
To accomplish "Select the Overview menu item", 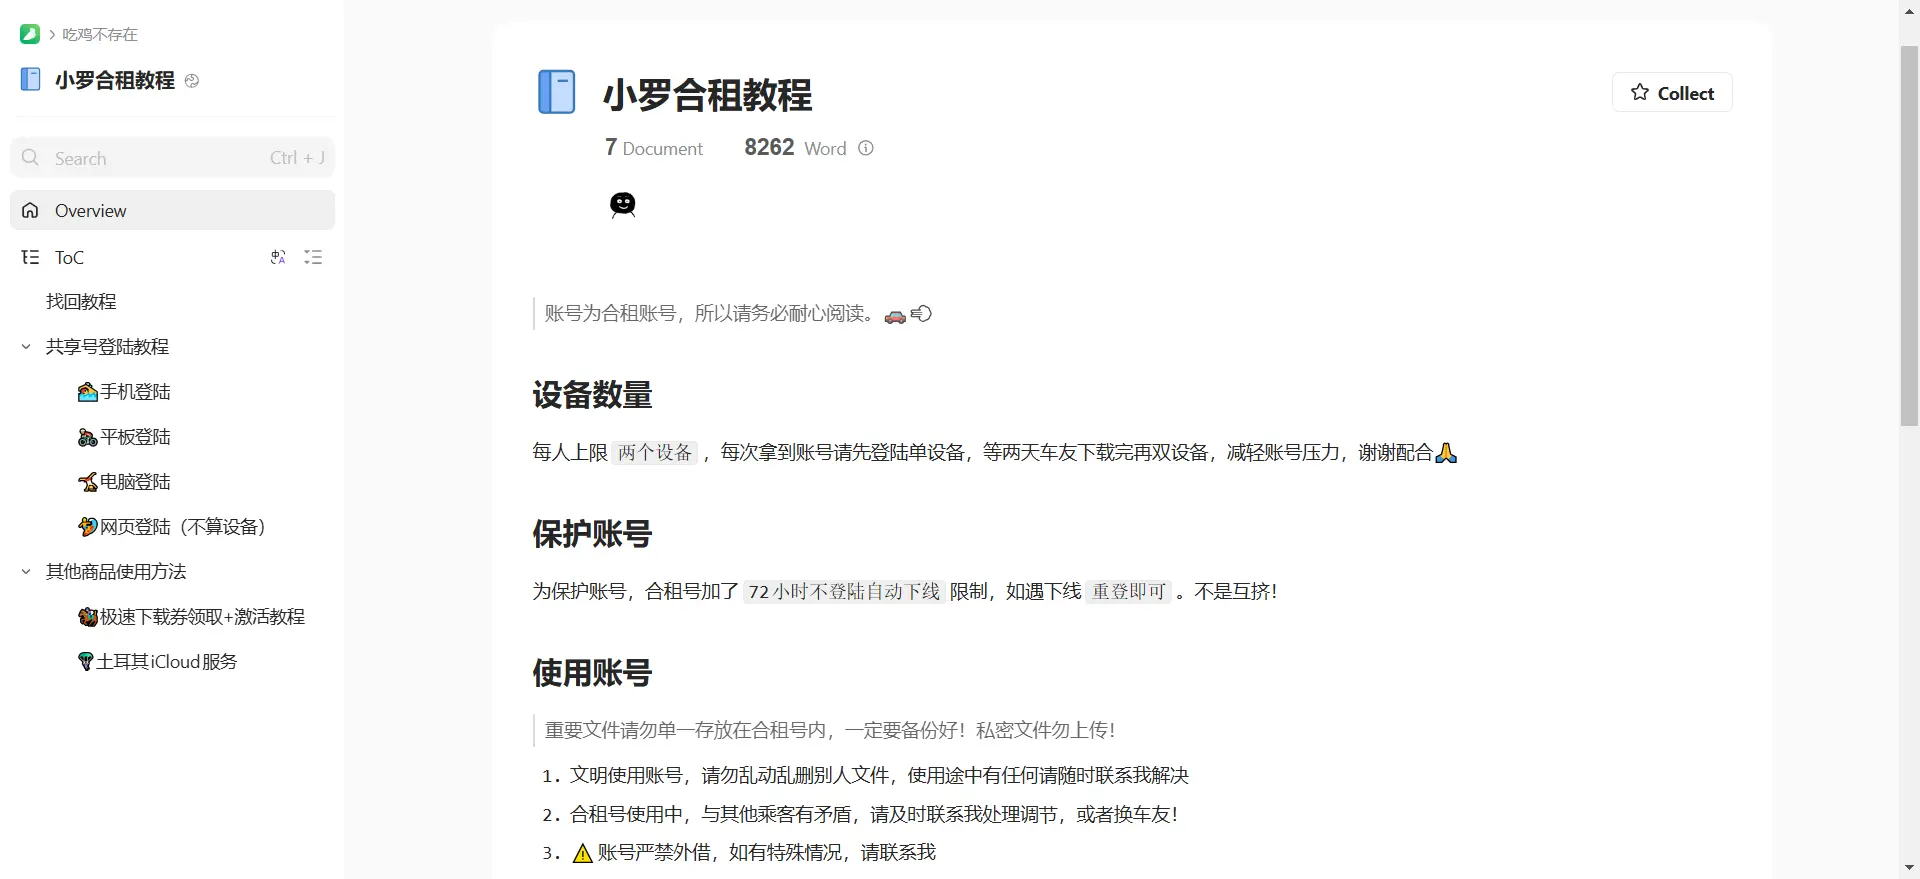I will tap(172, 210).
